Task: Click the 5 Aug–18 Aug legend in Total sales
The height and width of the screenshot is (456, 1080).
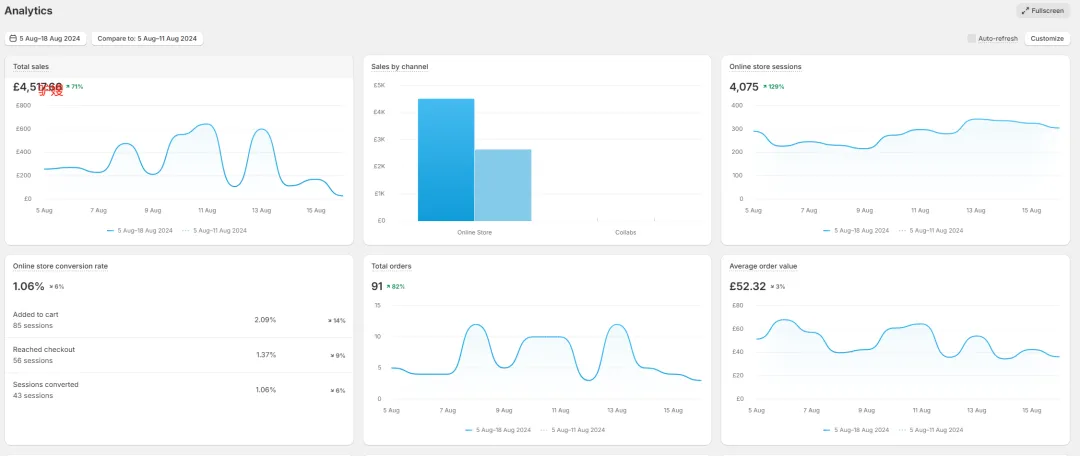Action: tap(139, 231)
